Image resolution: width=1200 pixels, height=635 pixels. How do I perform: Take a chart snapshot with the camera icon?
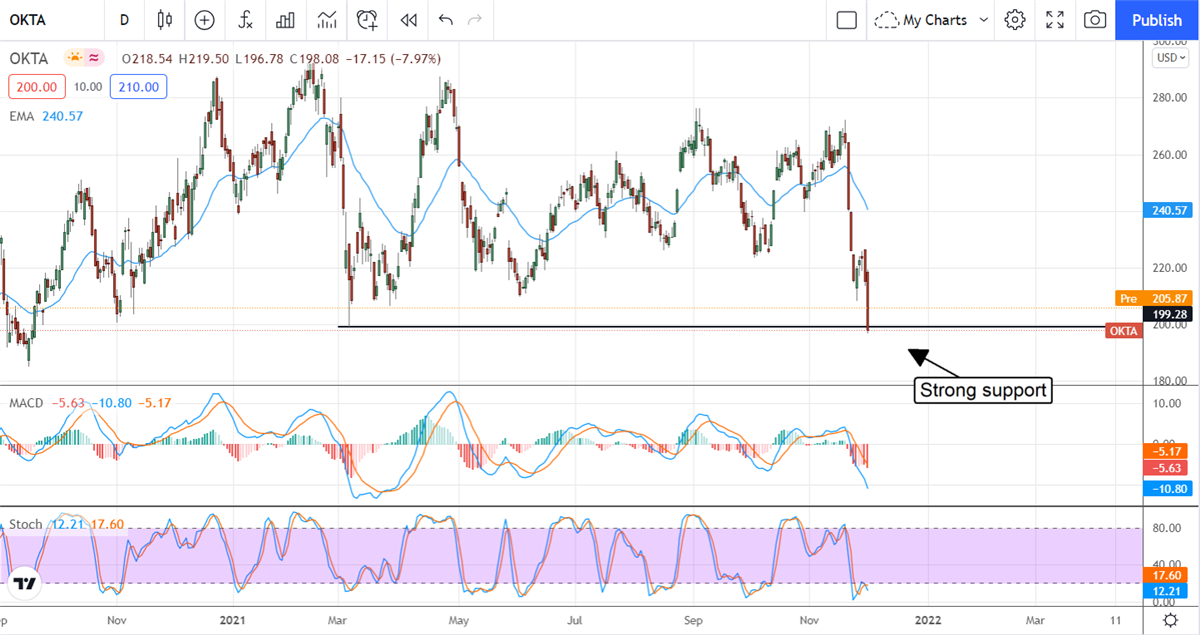(x=1094, y=20)
